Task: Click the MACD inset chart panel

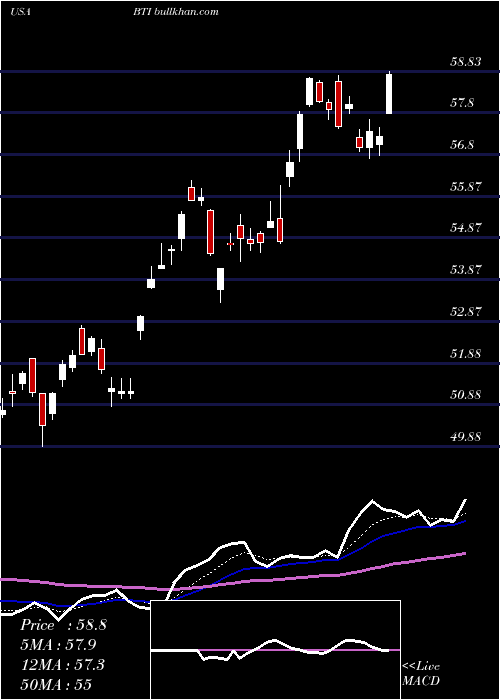Action: [275, 650]
